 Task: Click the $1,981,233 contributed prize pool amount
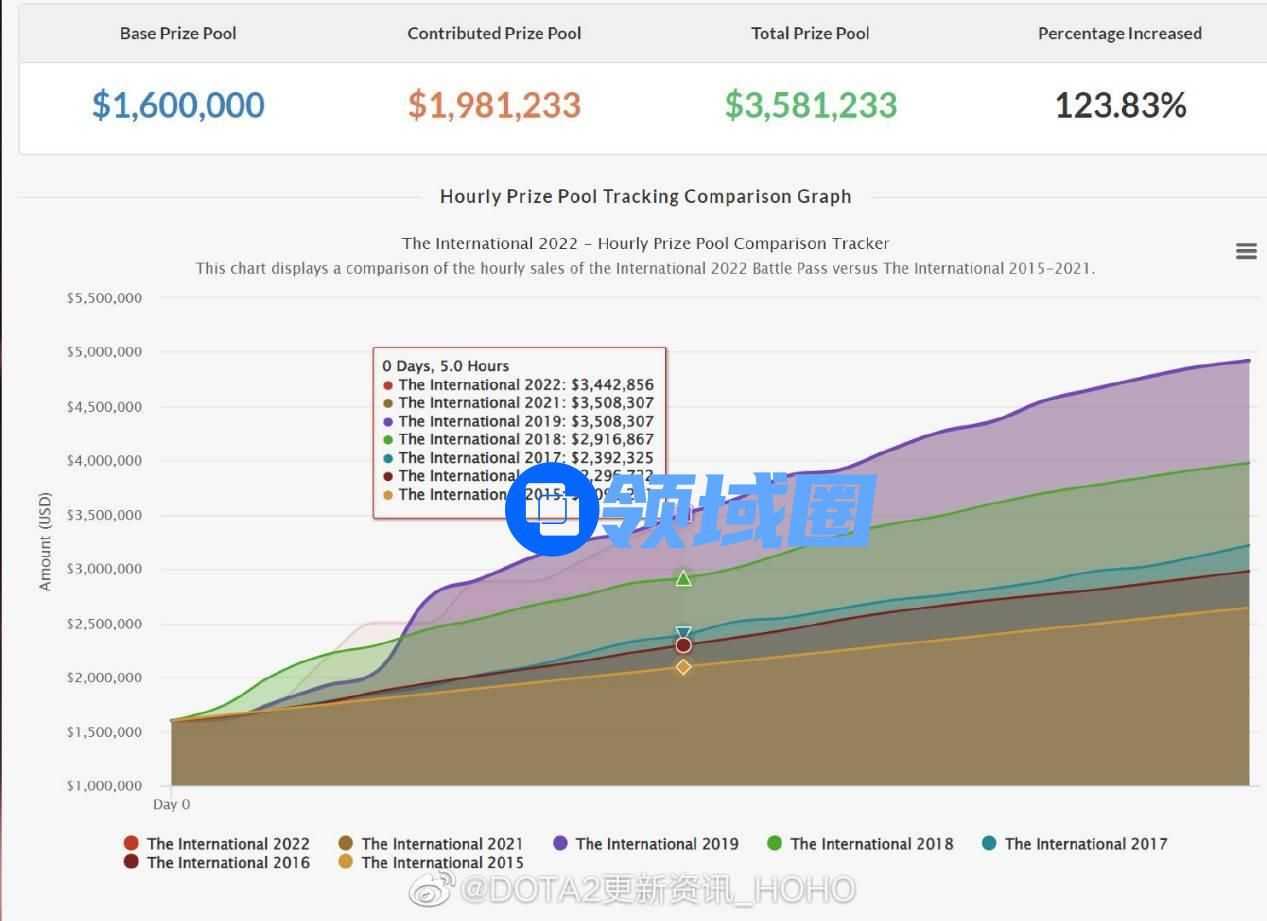(x=494, y=105)
